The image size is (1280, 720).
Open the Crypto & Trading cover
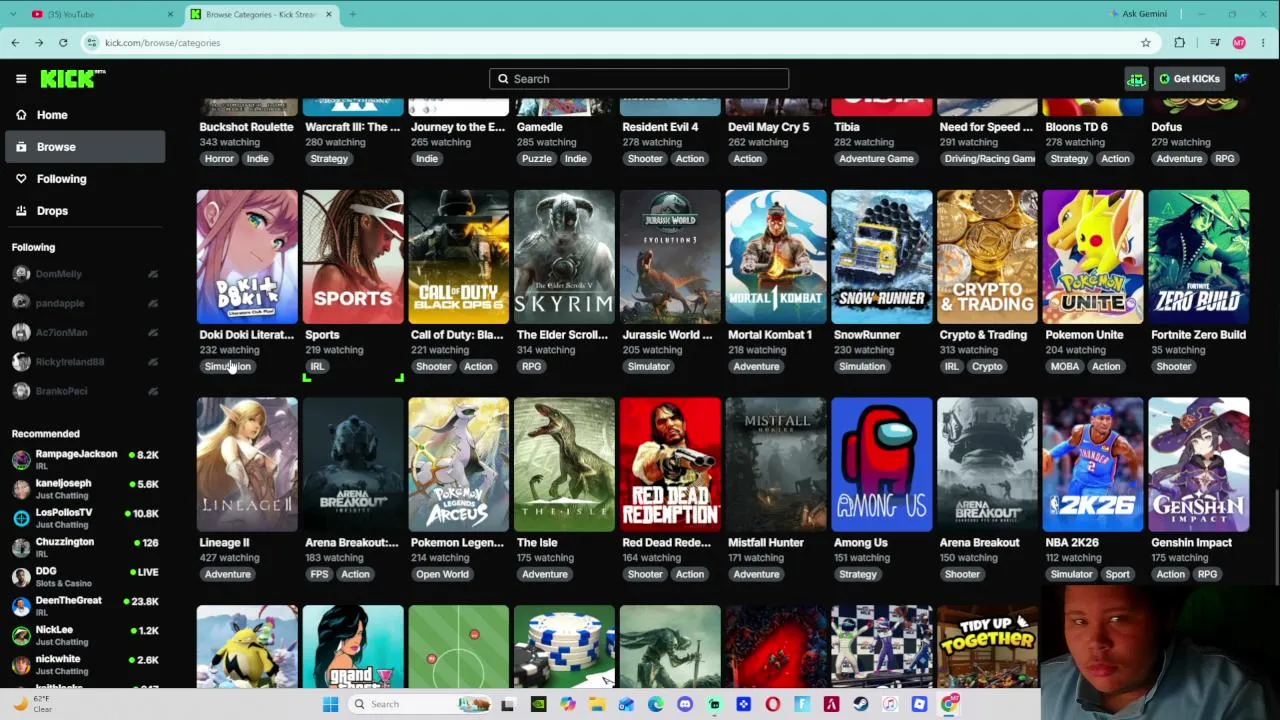click(987, 257)
